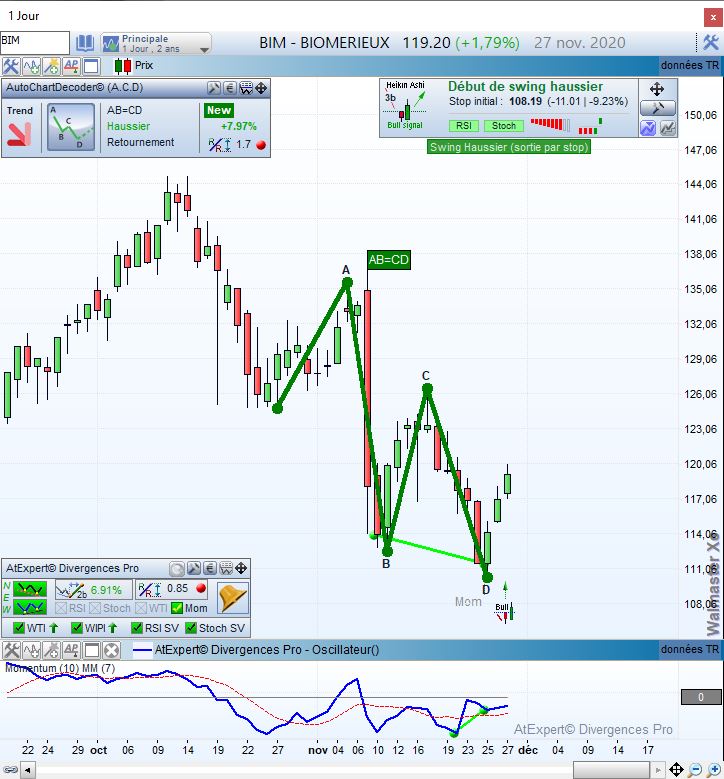Click the move handle on swing haussier panel
This screenshot has width=724, height=779.
pyautogui.click(x=657, y=89)
